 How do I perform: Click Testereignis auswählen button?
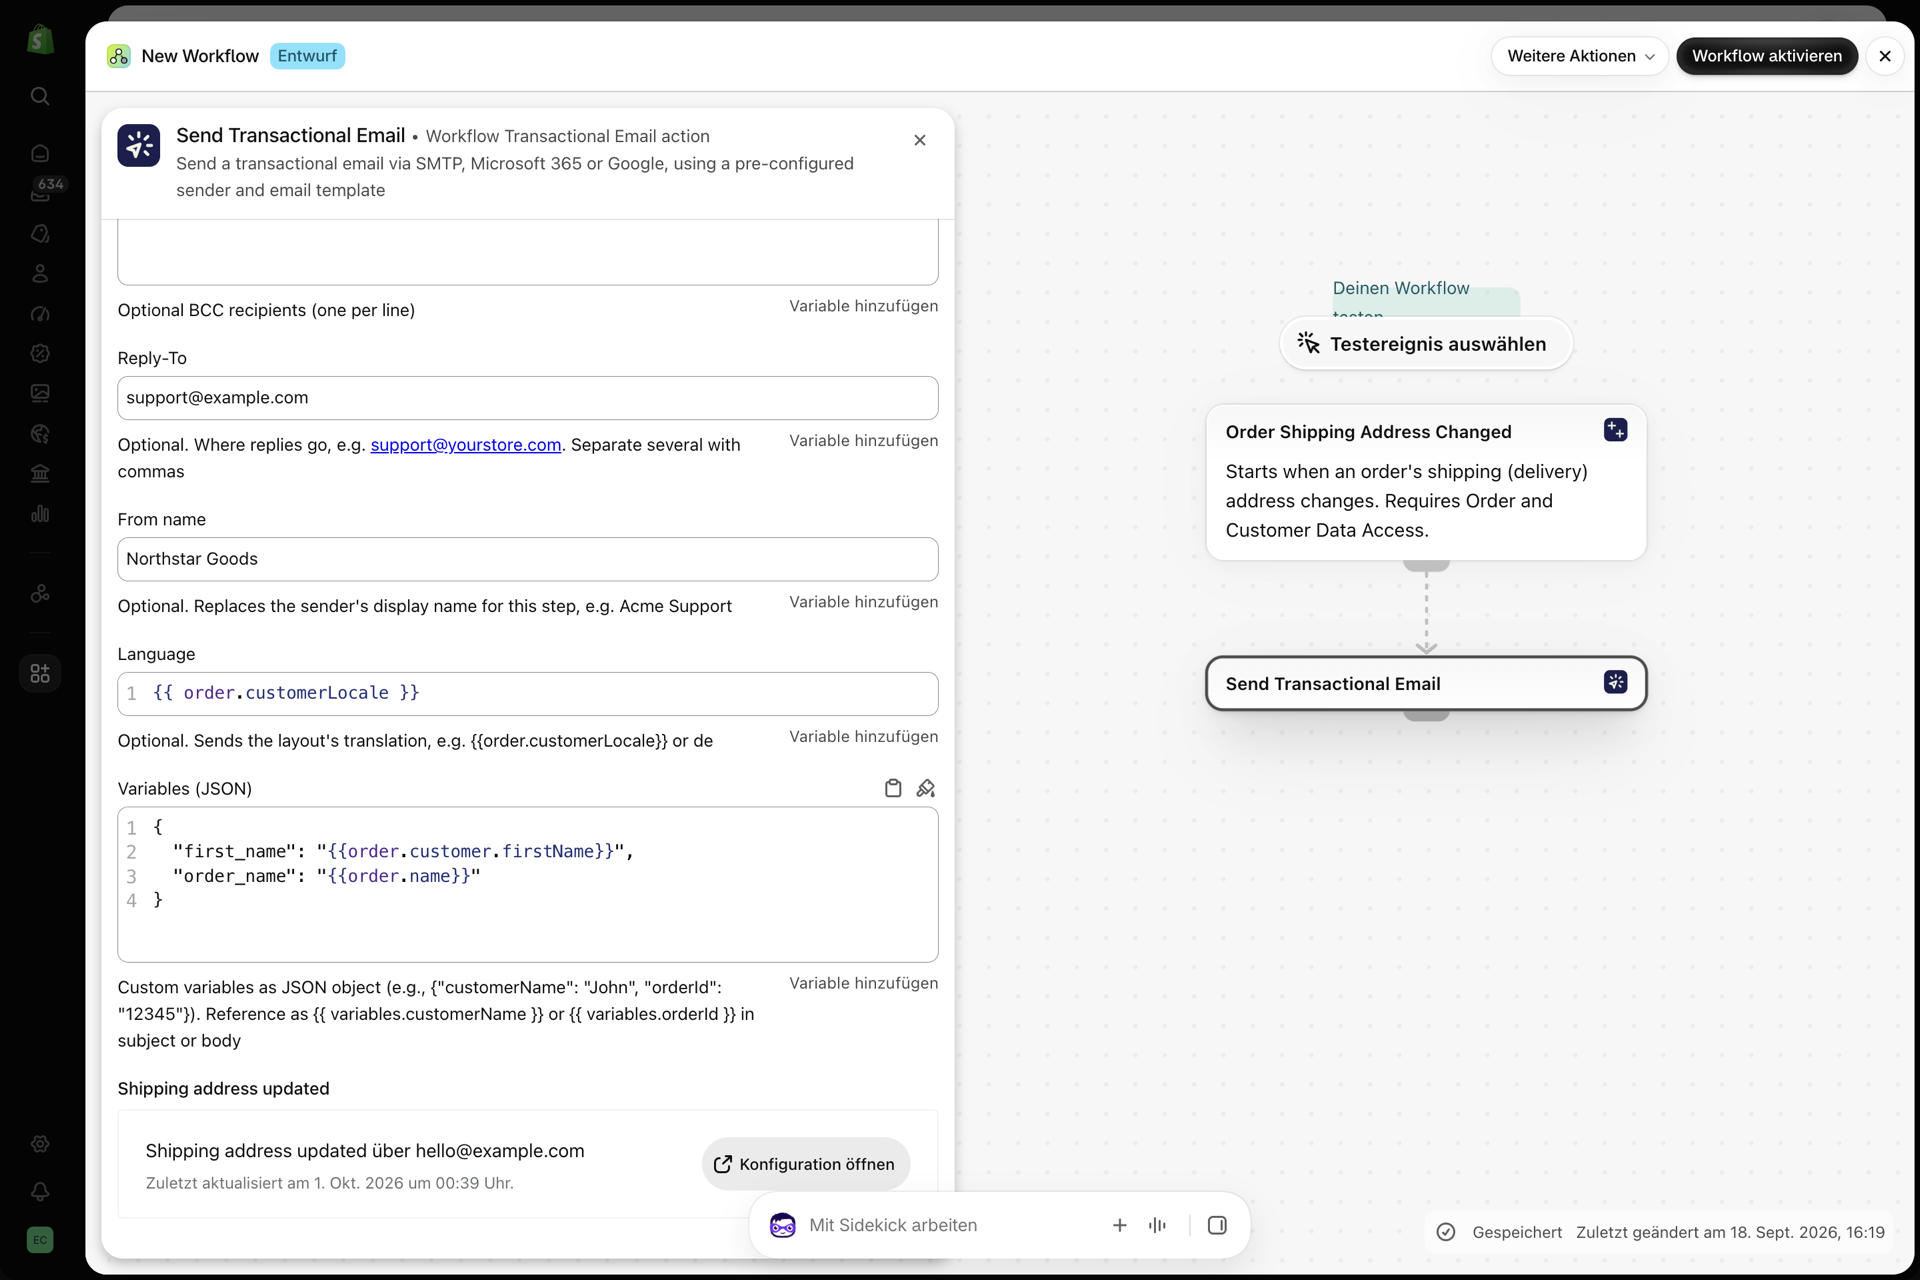[1426, 344]
